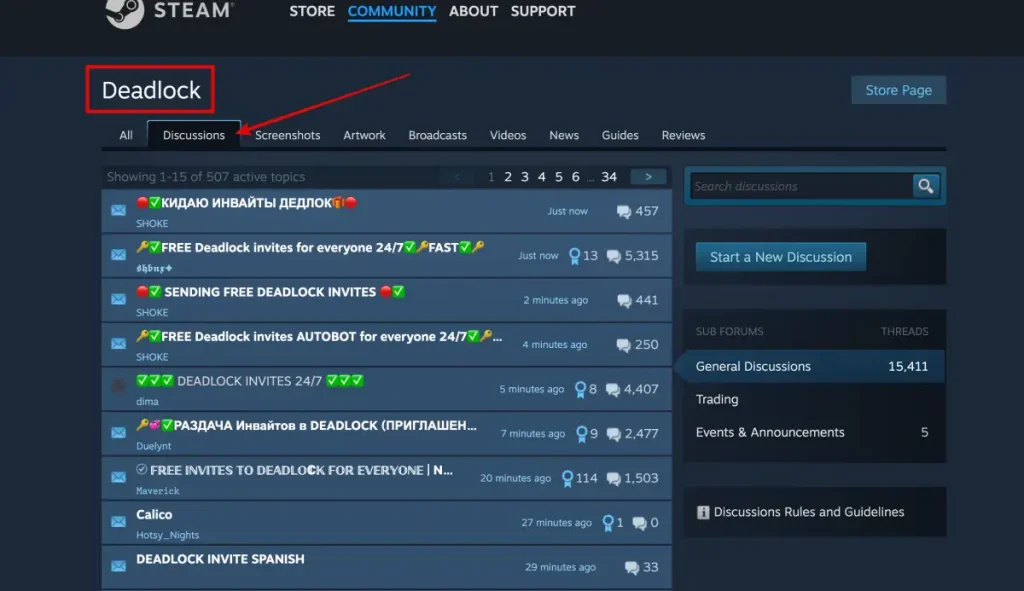The height and width of the screenshot is (591, 1024).
Task: Open the Artwork tab
Action: 364,135
